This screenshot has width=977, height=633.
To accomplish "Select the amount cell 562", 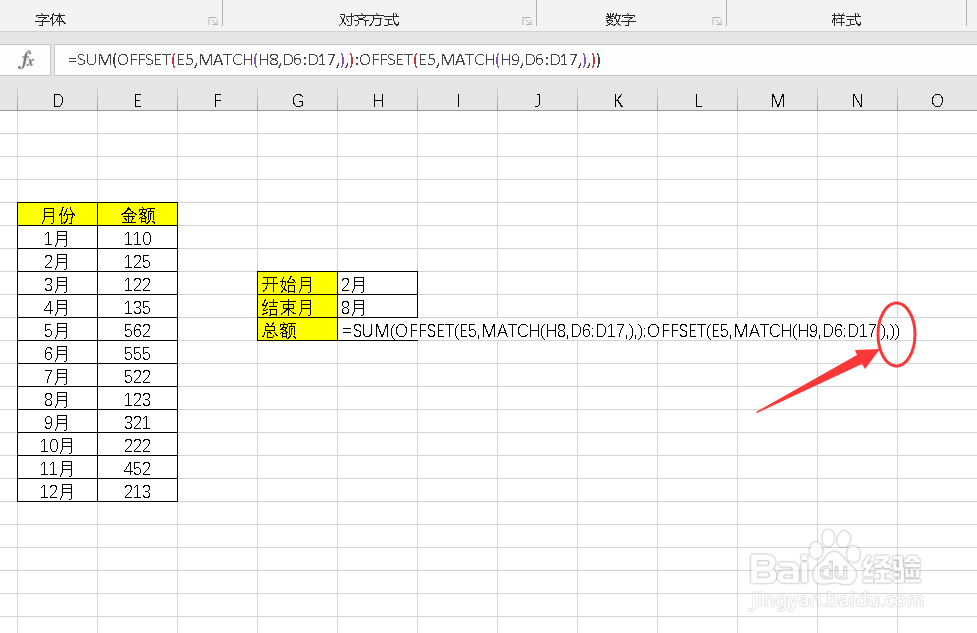I will pyautogui.click(x=137, y=330).
